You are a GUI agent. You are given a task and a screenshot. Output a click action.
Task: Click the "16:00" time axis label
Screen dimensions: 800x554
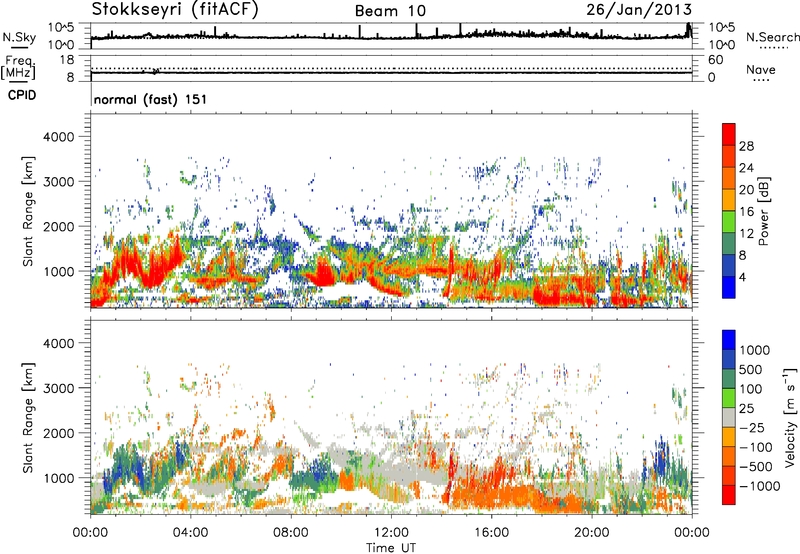pyautogui.click(x=491, y=533)
